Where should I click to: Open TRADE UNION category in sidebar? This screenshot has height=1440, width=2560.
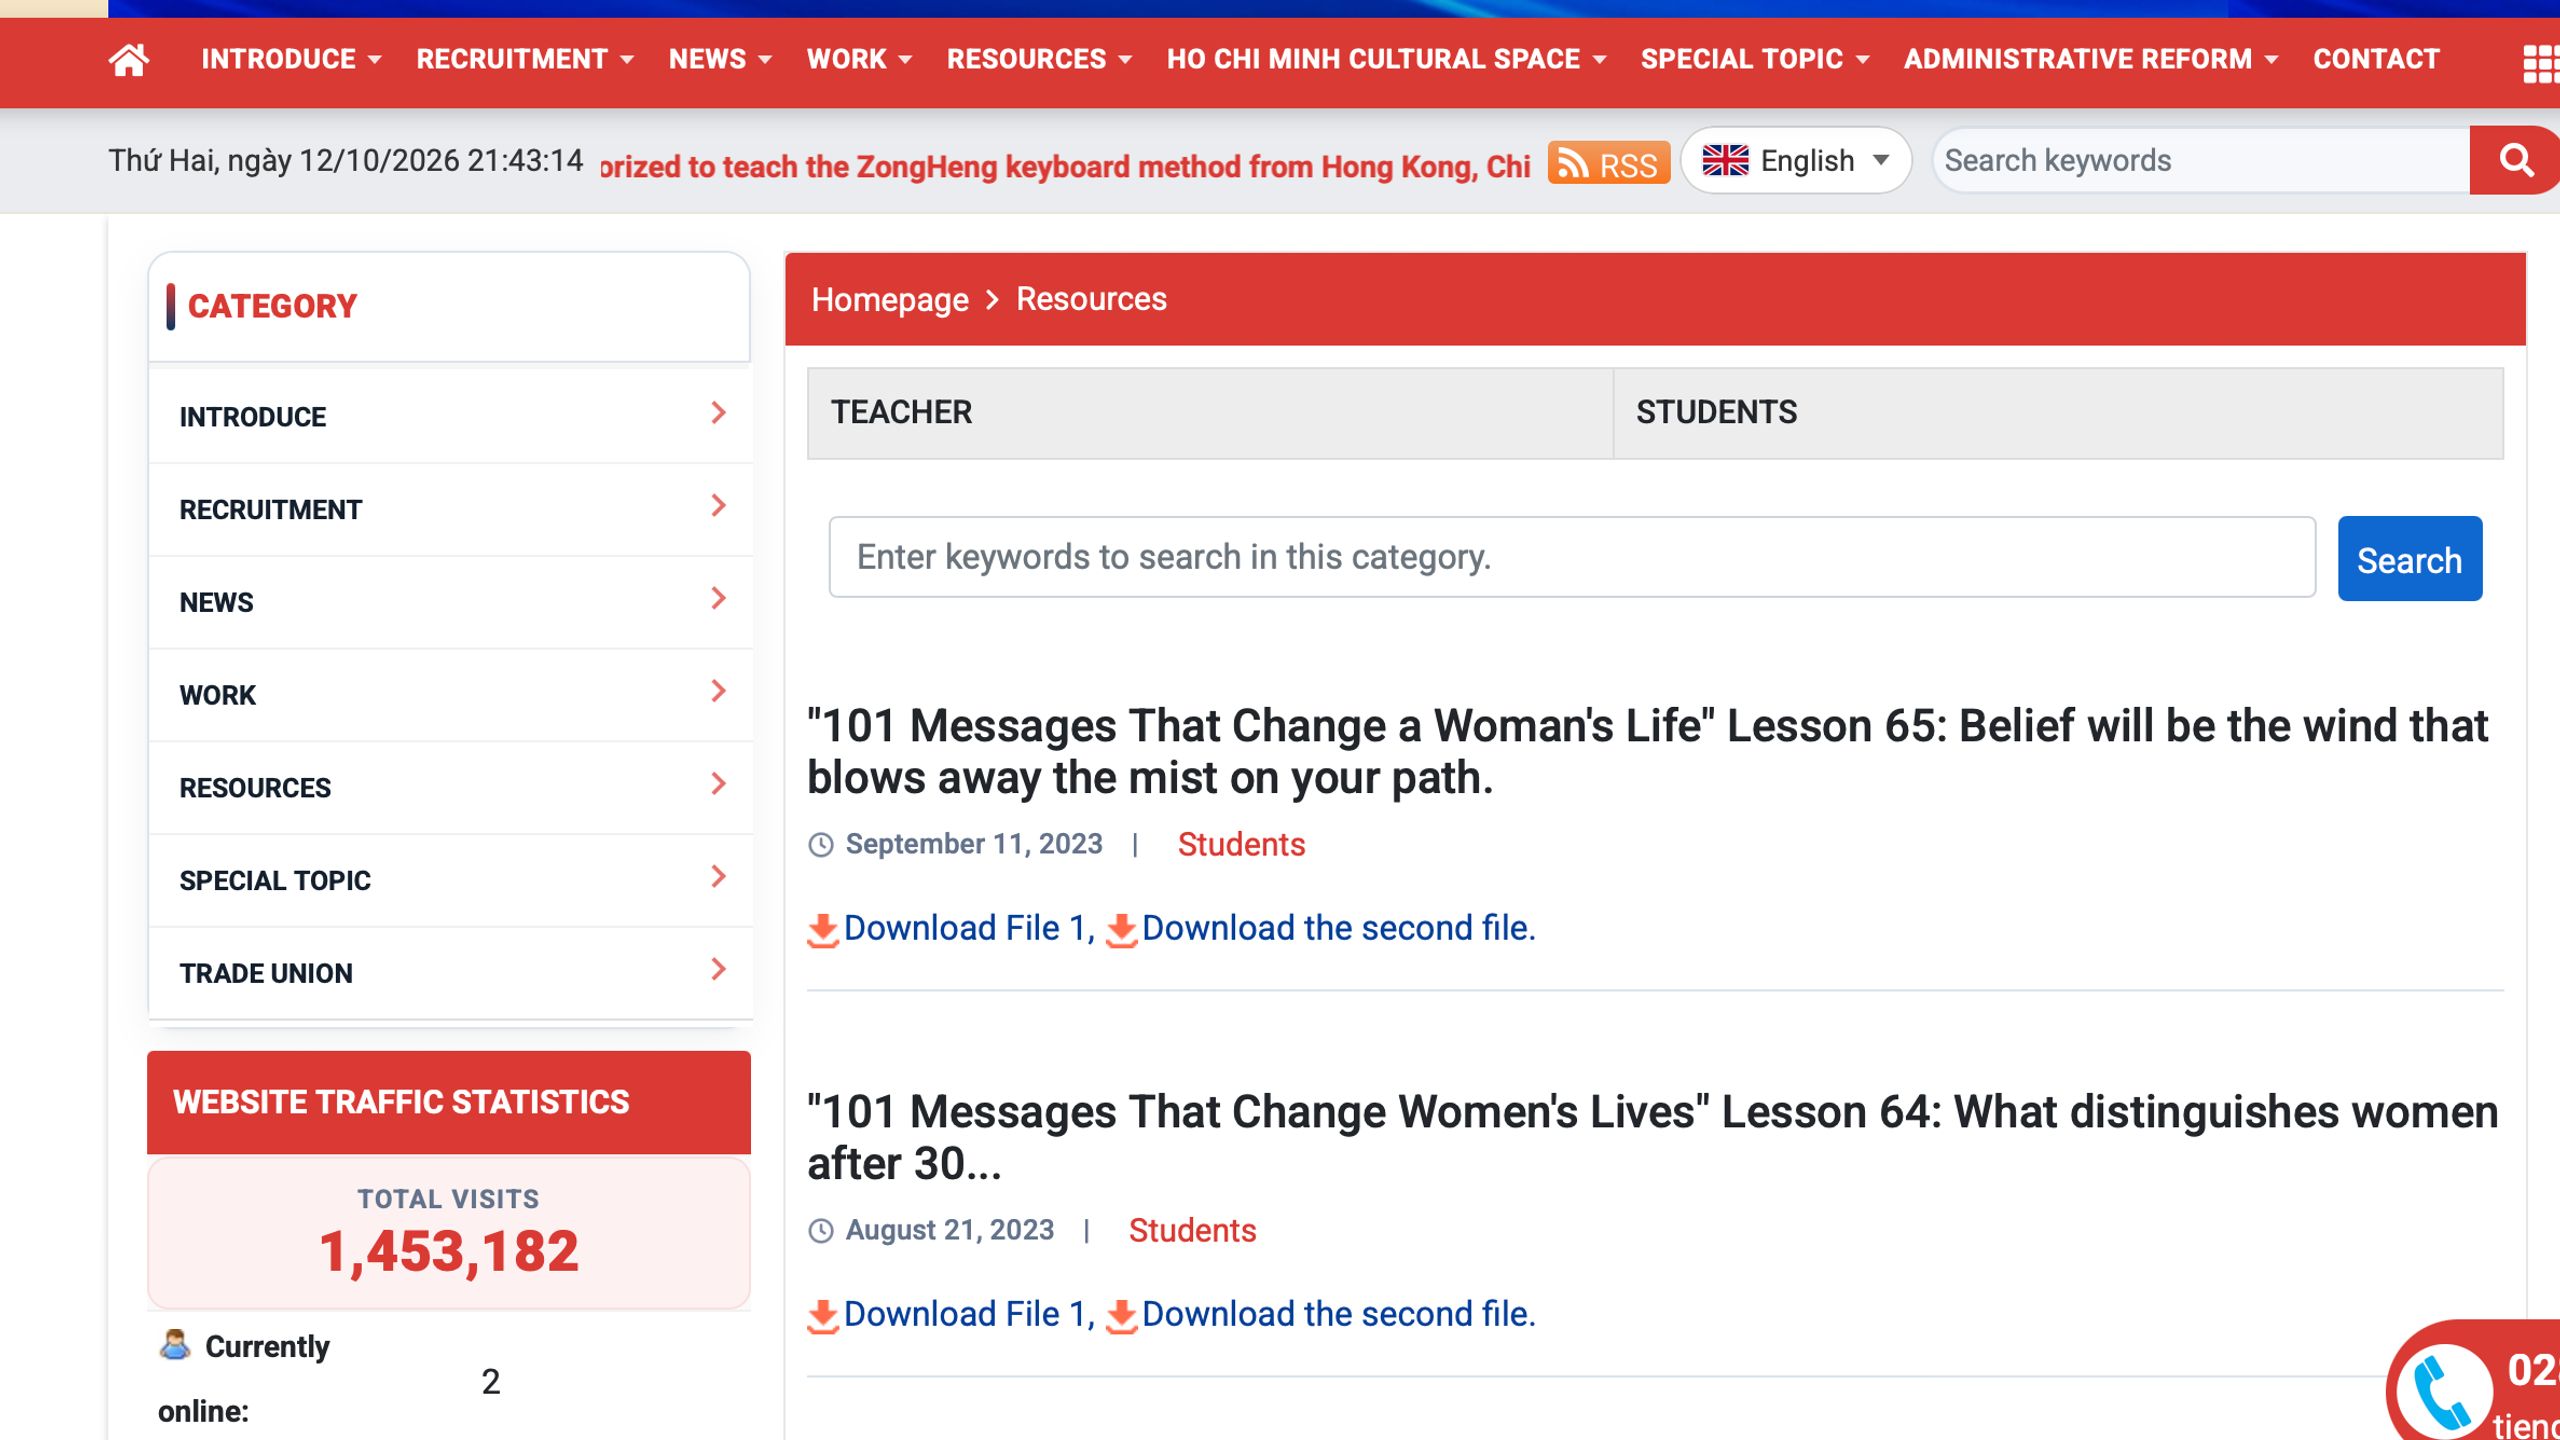tap(450, 974)
